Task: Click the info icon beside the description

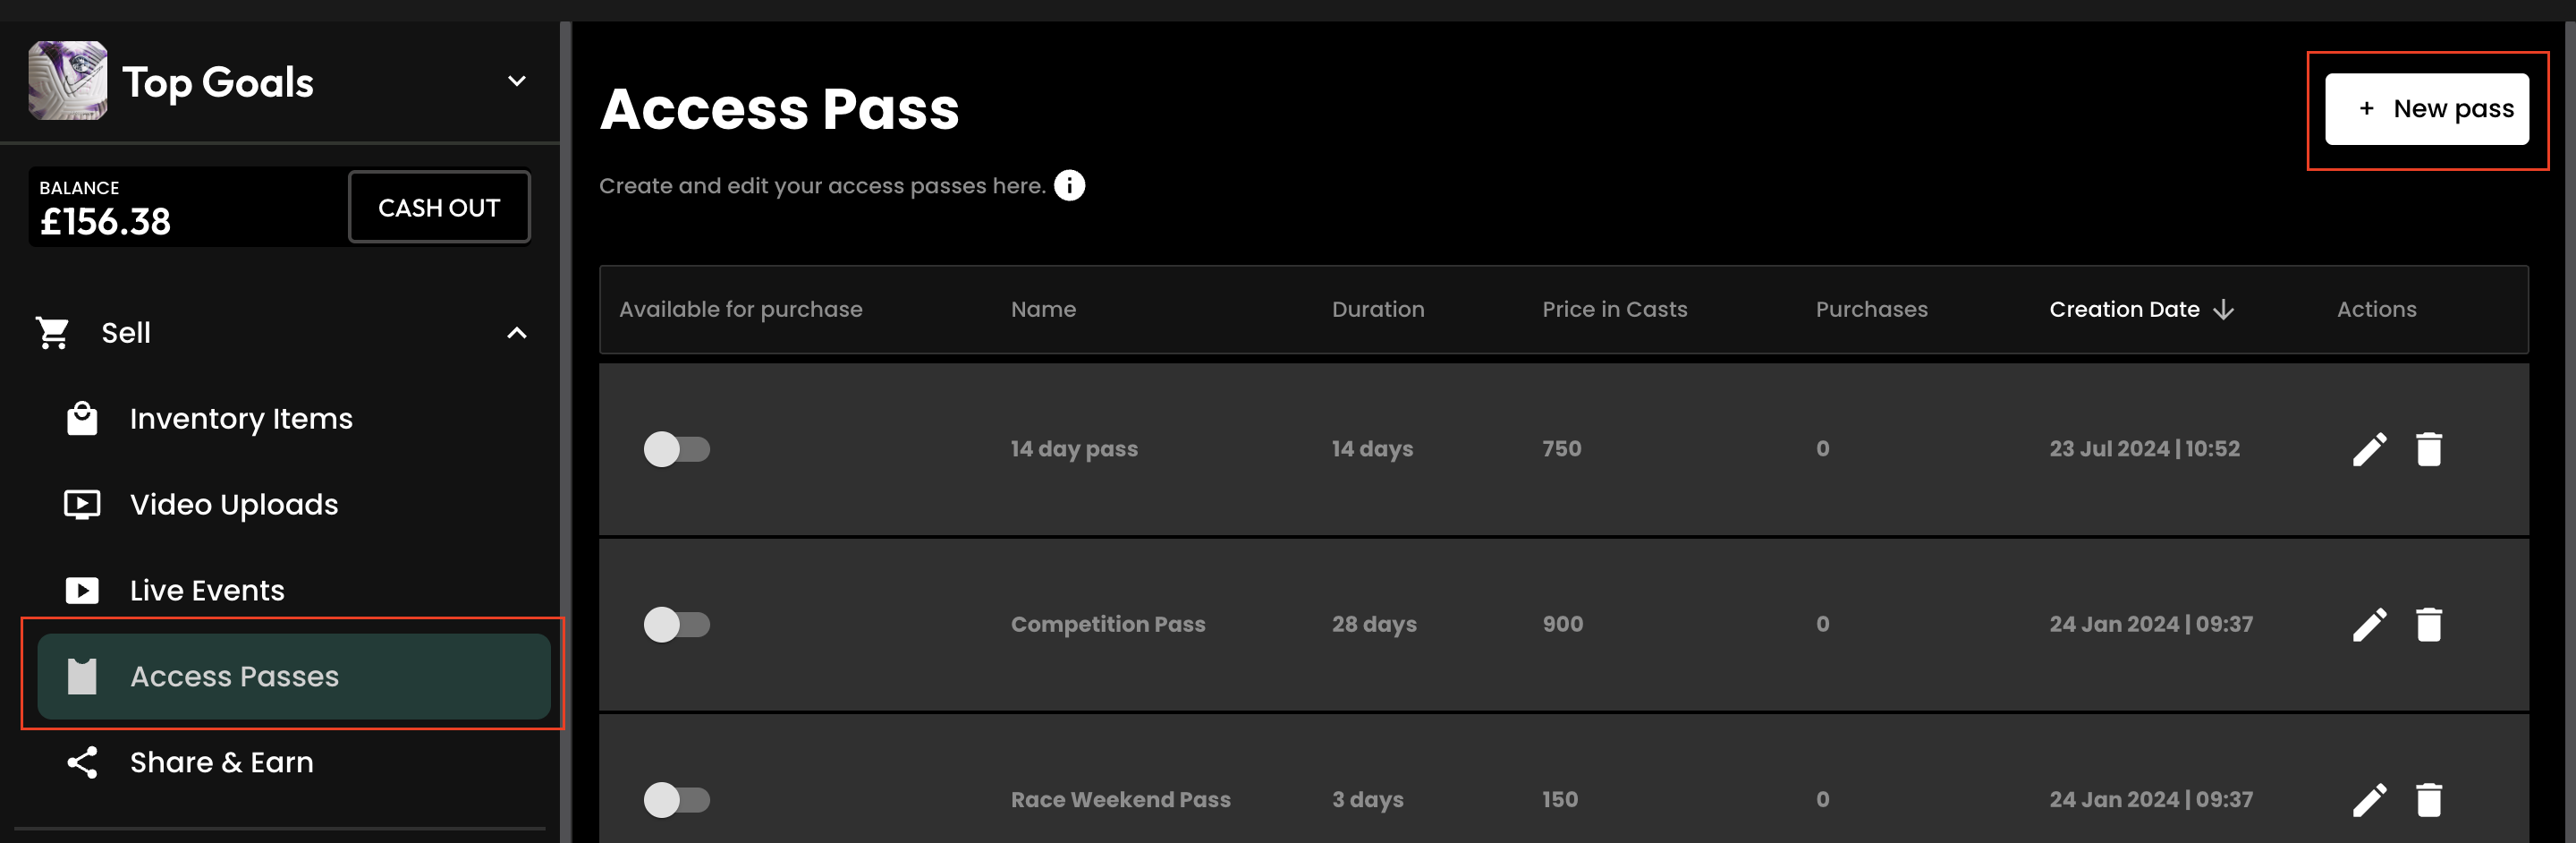Action: pos(1069,186)
